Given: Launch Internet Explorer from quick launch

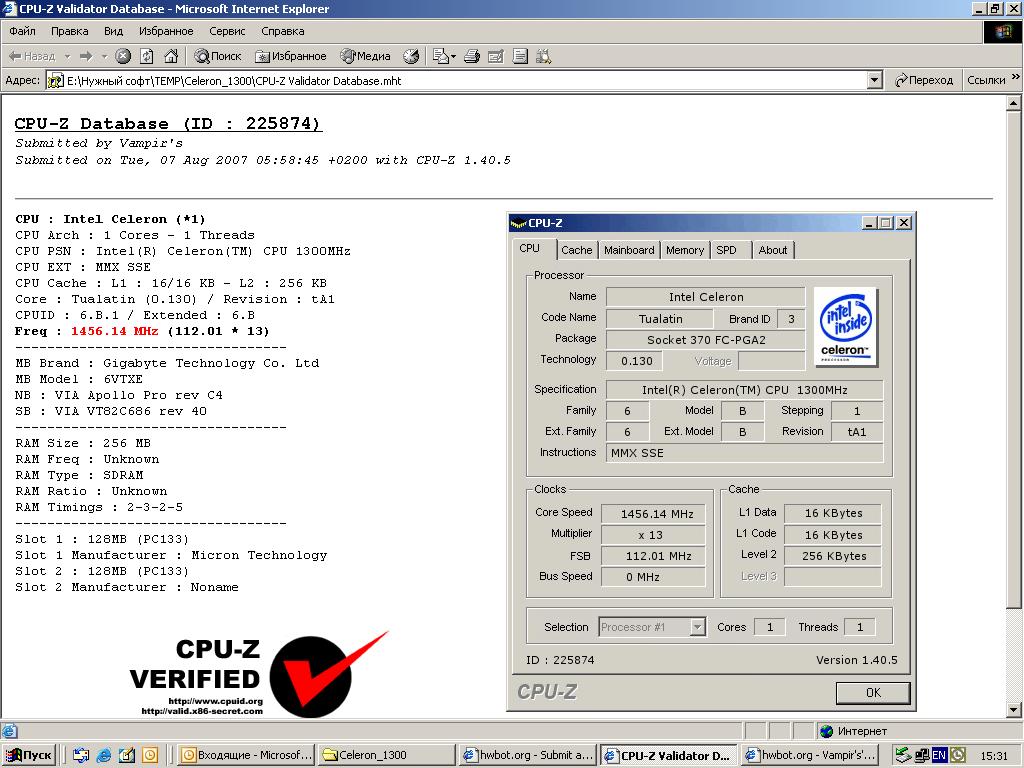Looking at the screenshot, I should (104, 755).
